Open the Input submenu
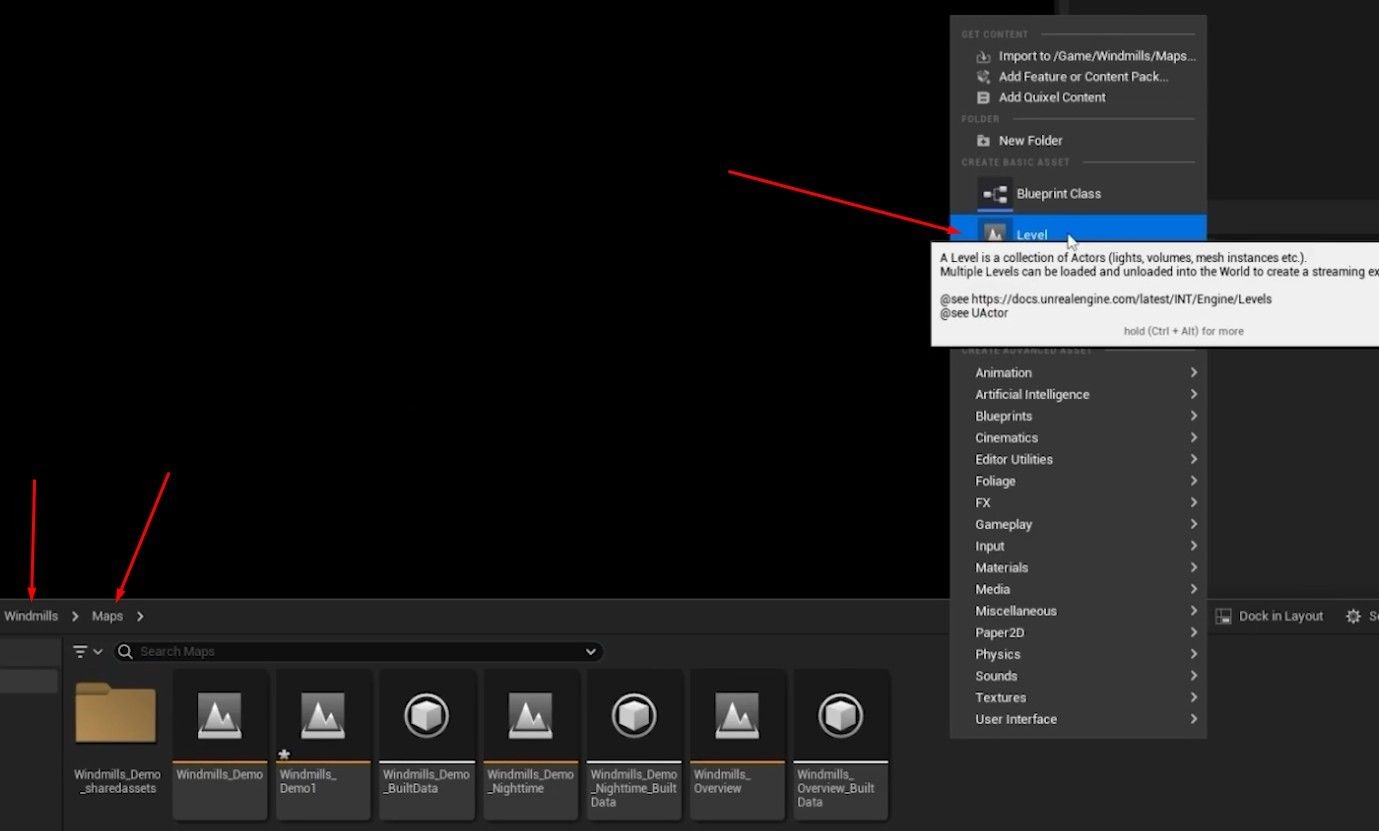1379x831 pixels. [x=1078, y=547]
